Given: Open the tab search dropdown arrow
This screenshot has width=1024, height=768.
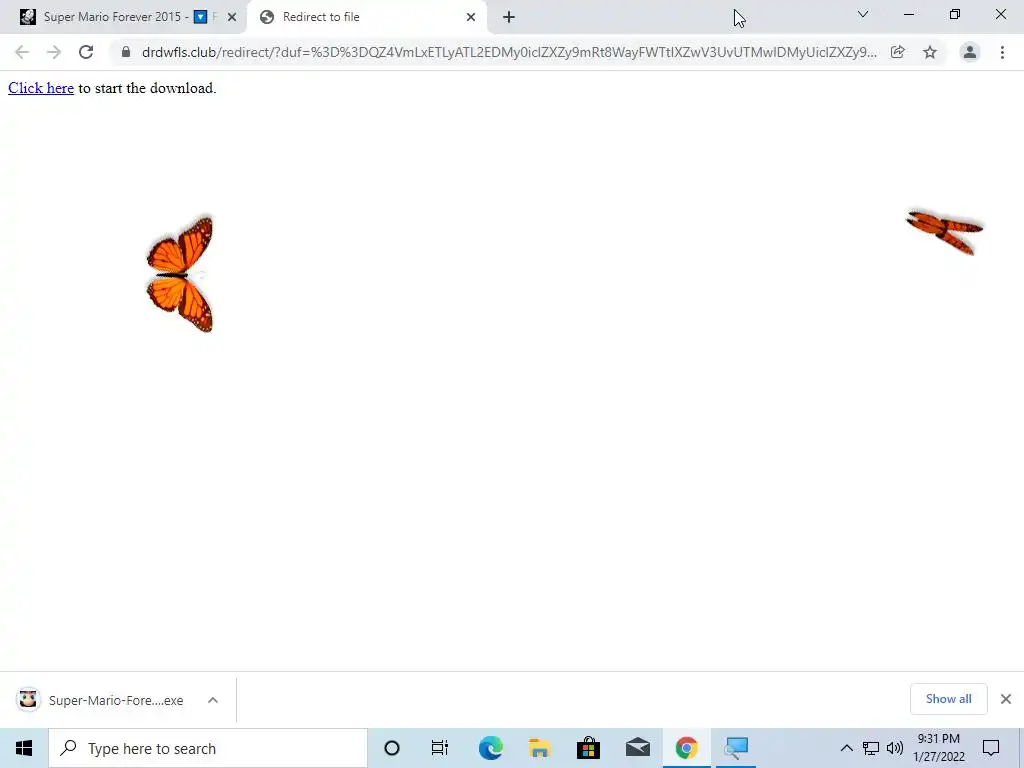Looking at the screenshot, I should point(863,14).
